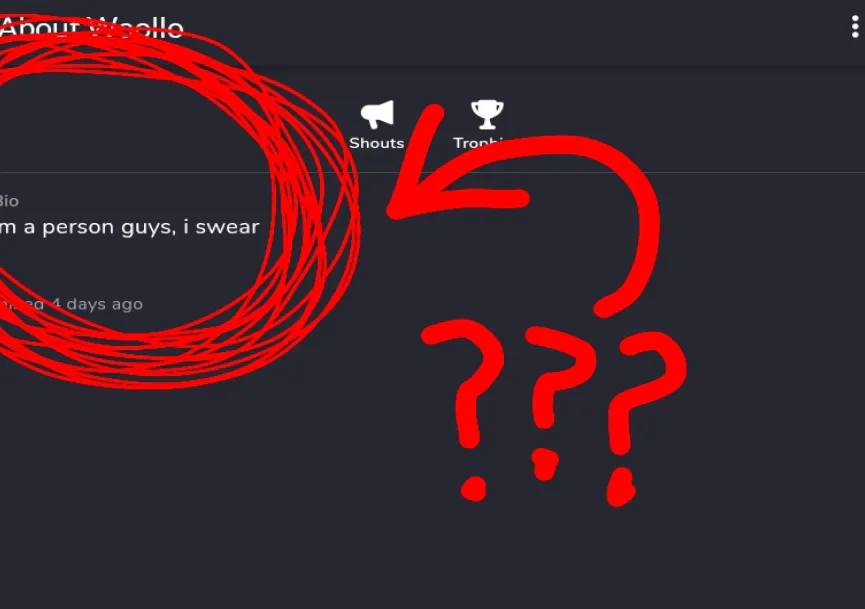Click the horizontal divider line below the tabs
865x609 pixels.
(432, 173)
